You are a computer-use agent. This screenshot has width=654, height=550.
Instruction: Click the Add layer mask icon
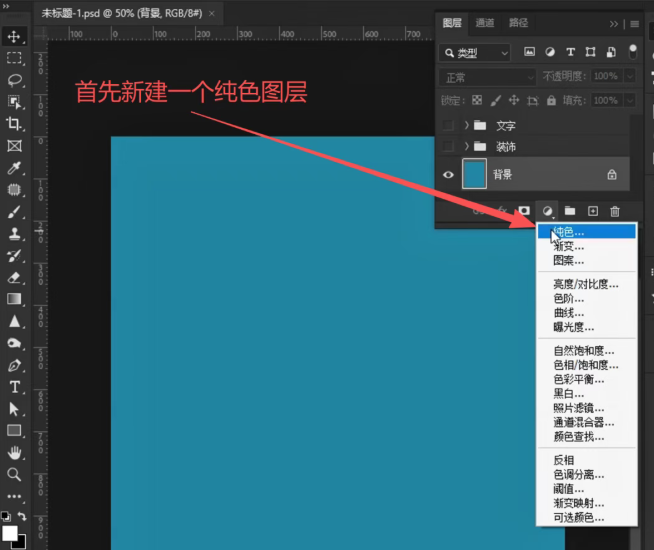[x=524, y=211]
